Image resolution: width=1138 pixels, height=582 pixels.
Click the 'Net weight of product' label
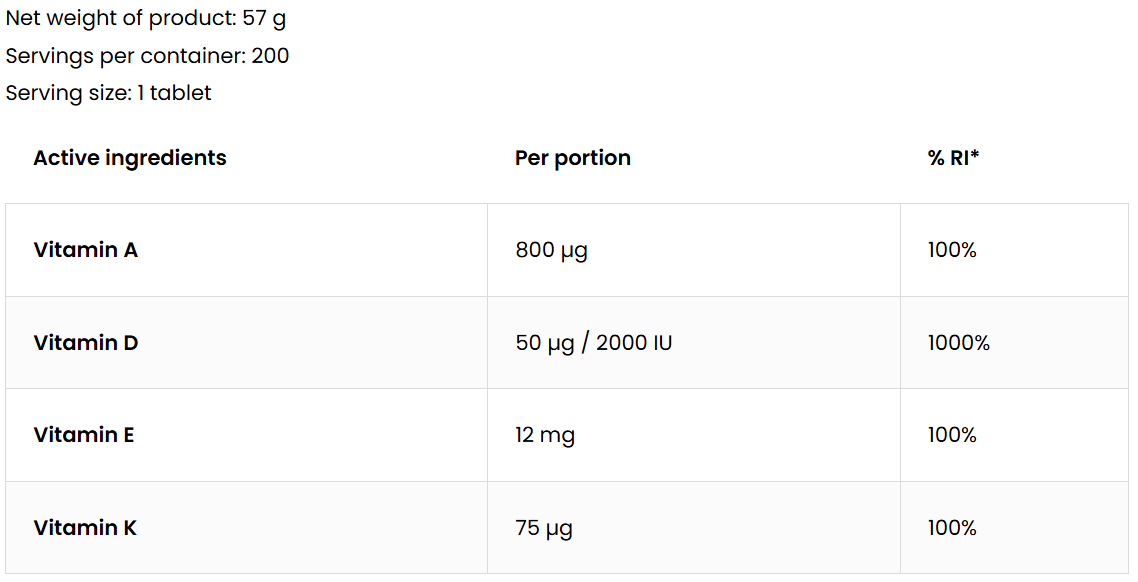tap(120, 18)
